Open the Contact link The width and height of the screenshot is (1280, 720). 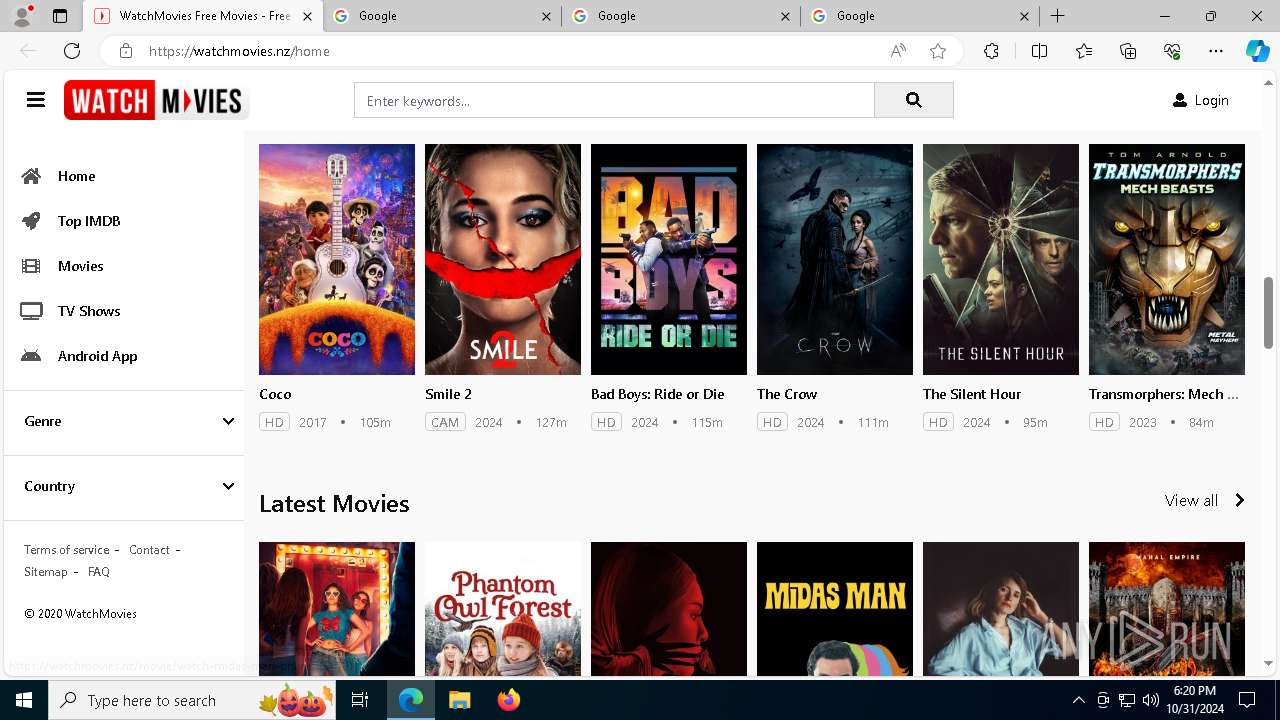pos(149,550)
